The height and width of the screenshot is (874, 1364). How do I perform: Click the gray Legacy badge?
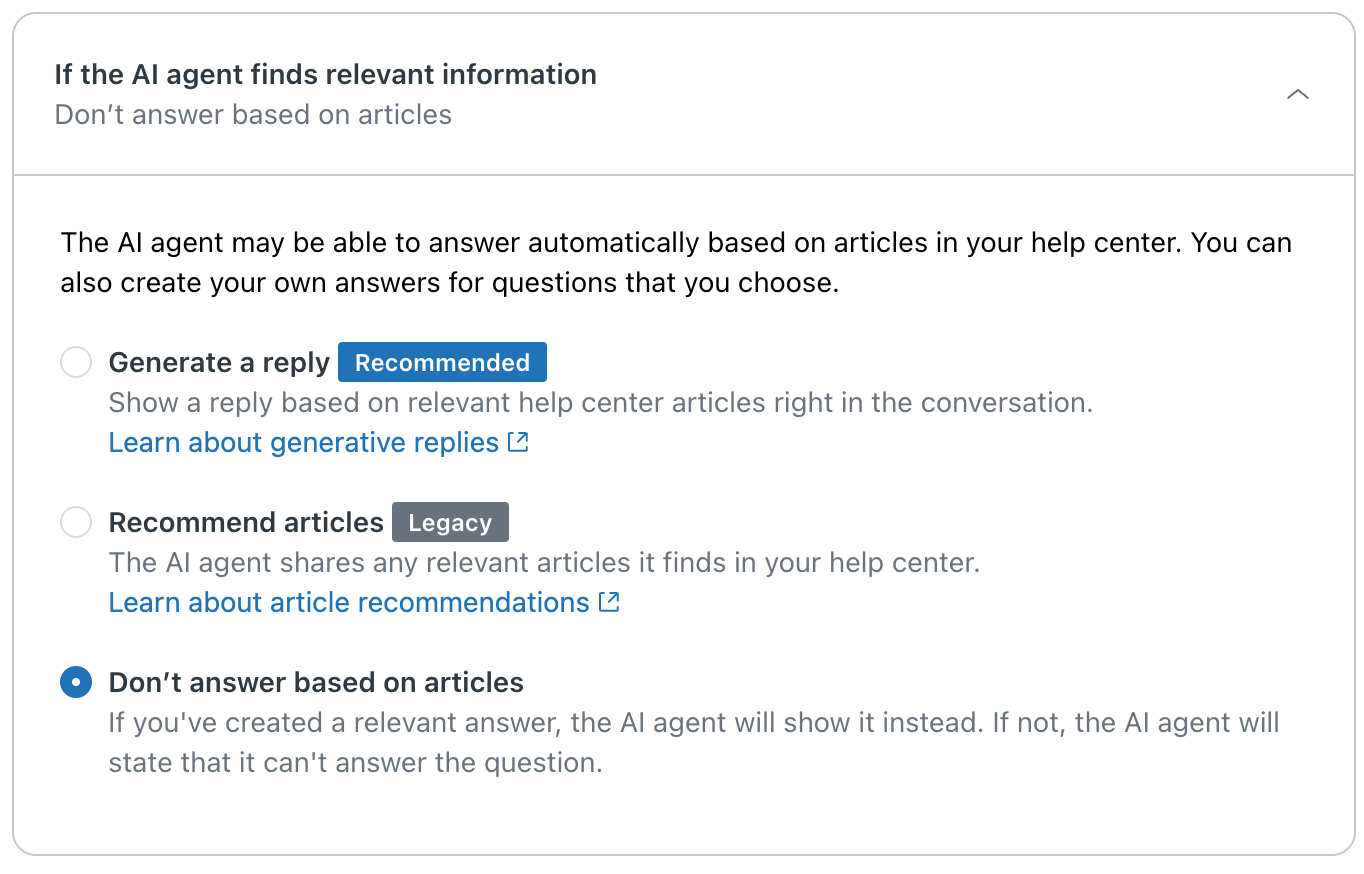click(x=450, y=522)
